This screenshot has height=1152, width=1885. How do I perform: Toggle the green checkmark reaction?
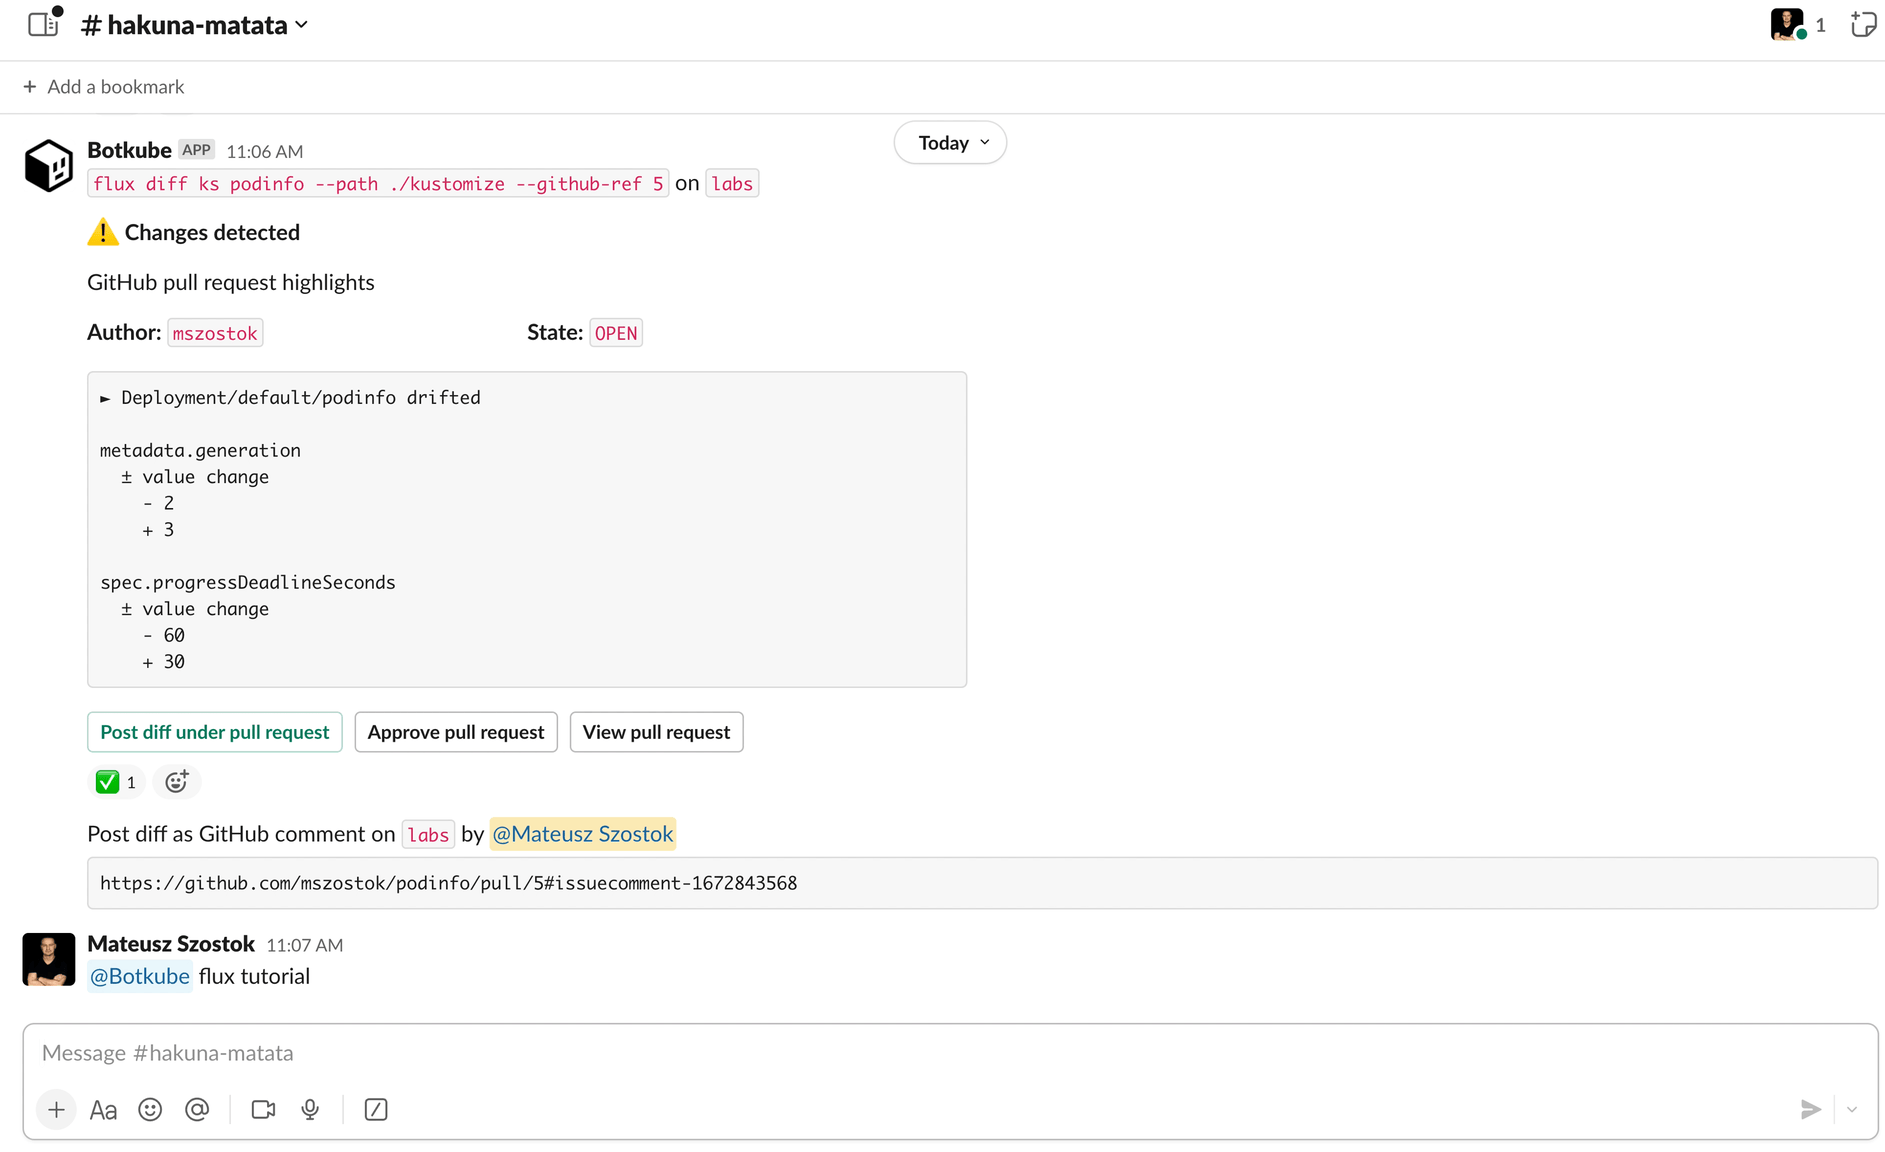pos(116,782)
